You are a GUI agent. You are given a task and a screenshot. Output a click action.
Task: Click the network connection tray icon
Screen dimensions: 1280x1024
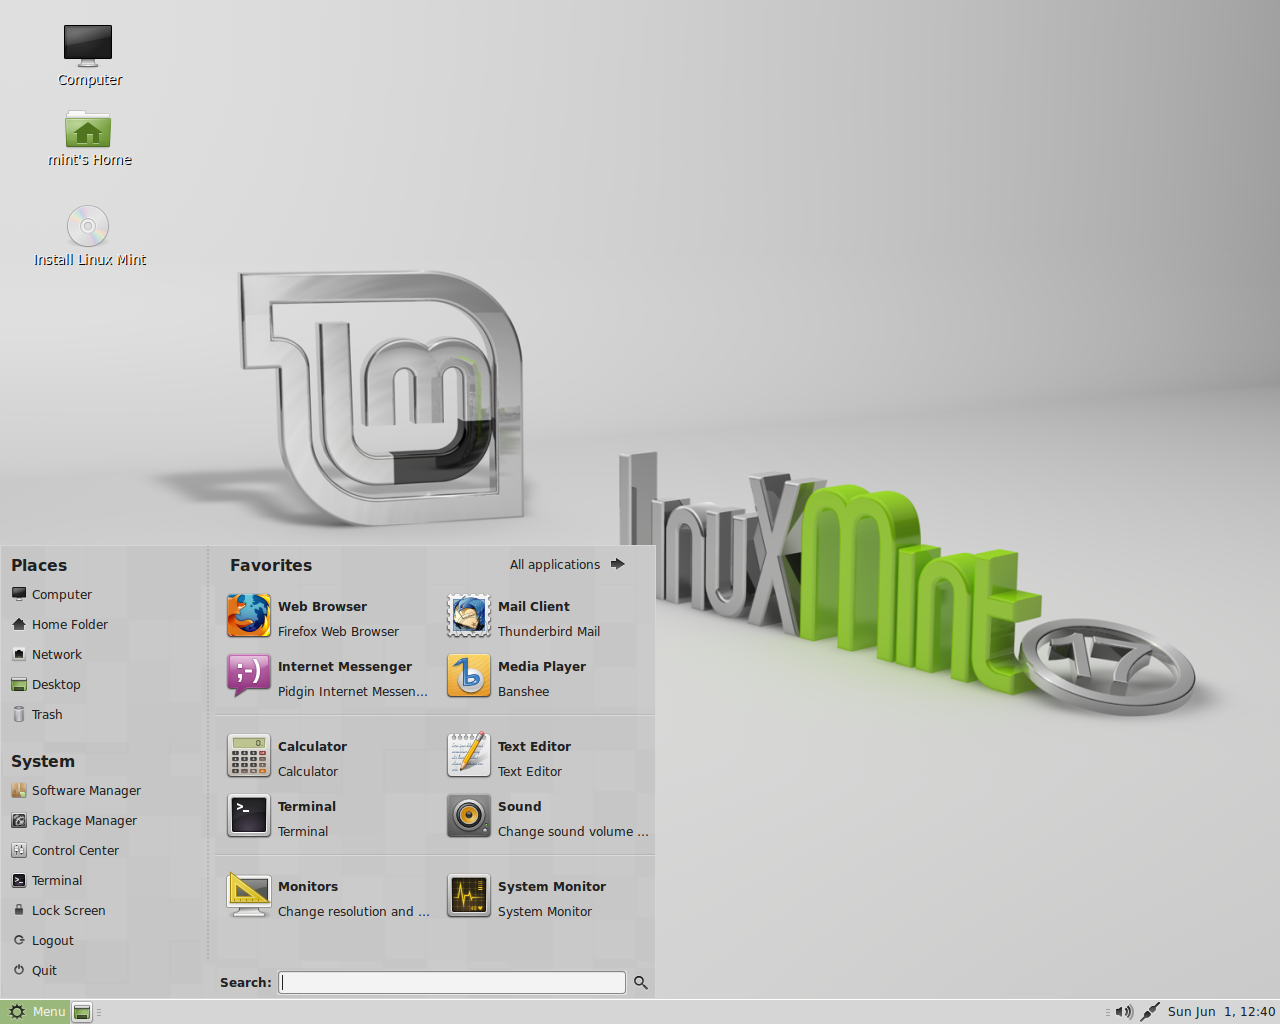(1150, 1012)
